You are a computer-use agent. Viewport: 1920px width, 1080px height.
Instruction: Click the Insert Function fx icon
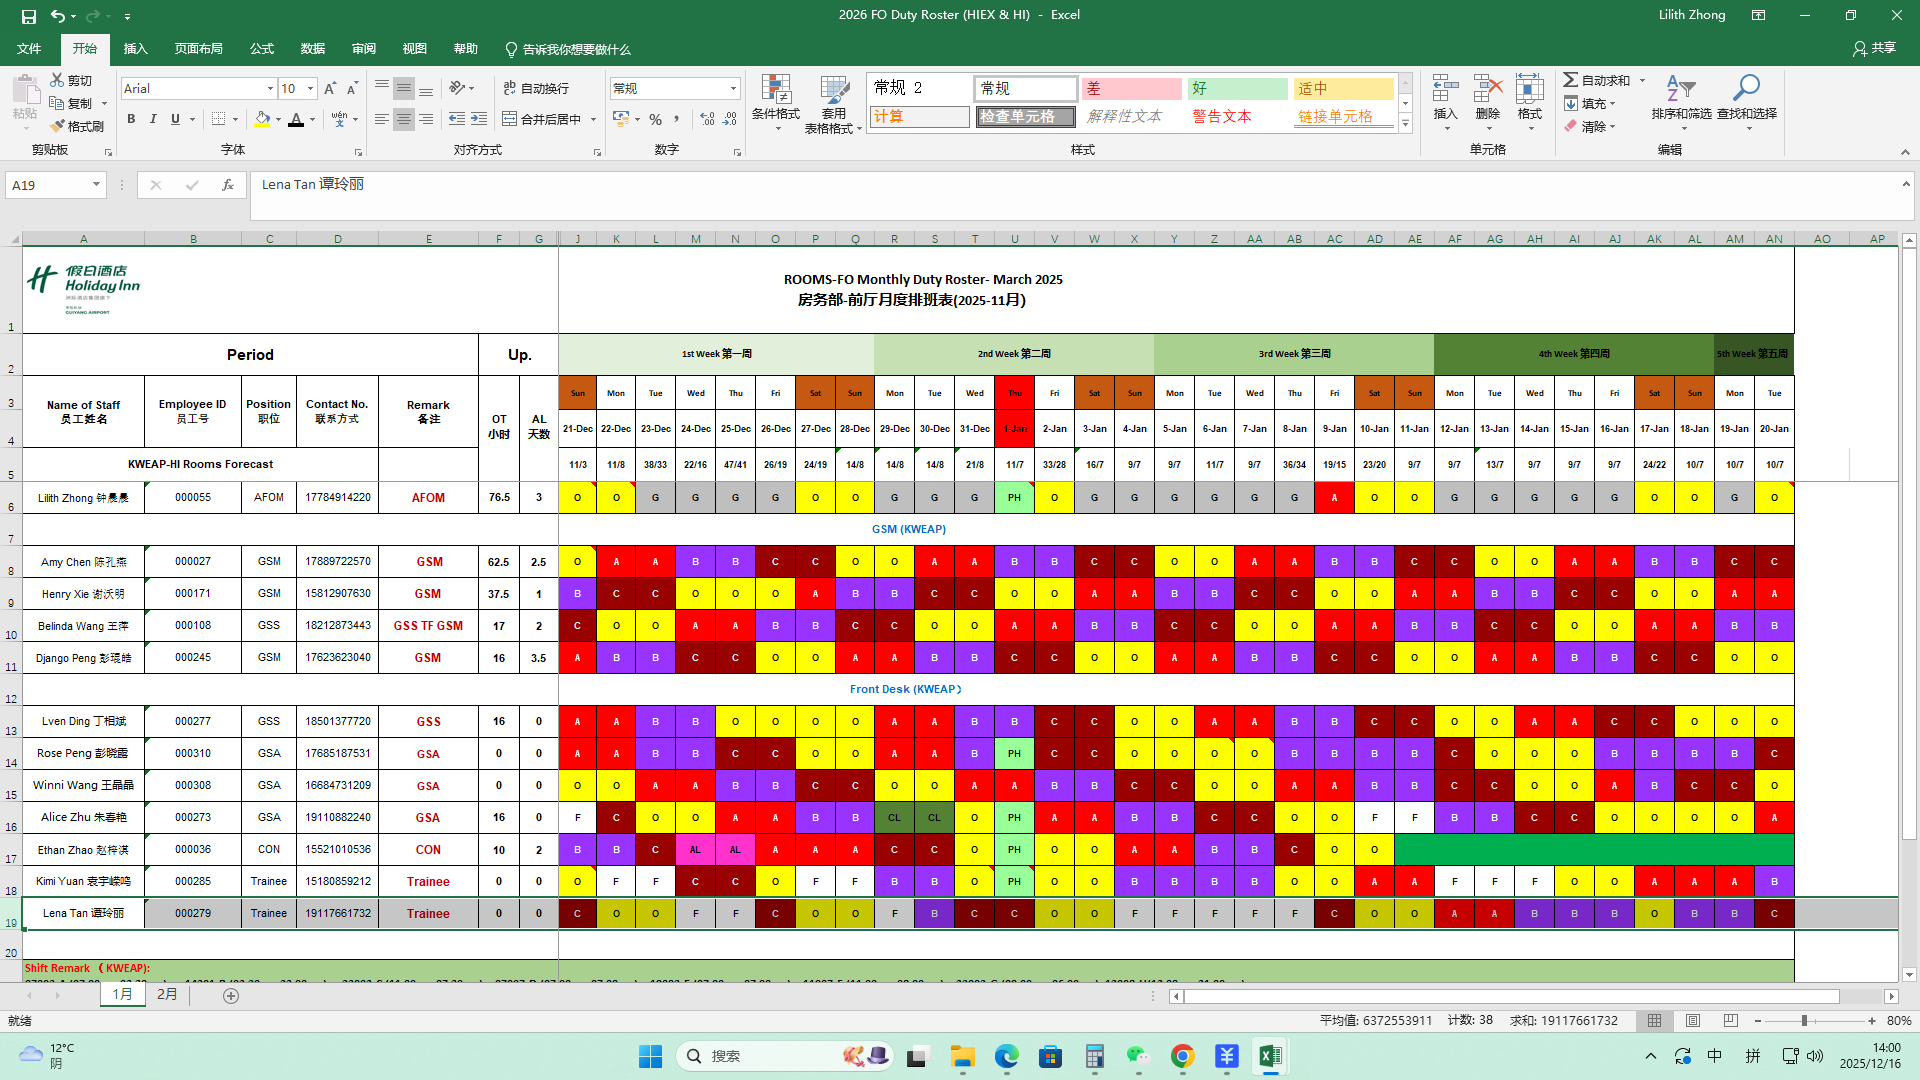[x=228, y=185]
